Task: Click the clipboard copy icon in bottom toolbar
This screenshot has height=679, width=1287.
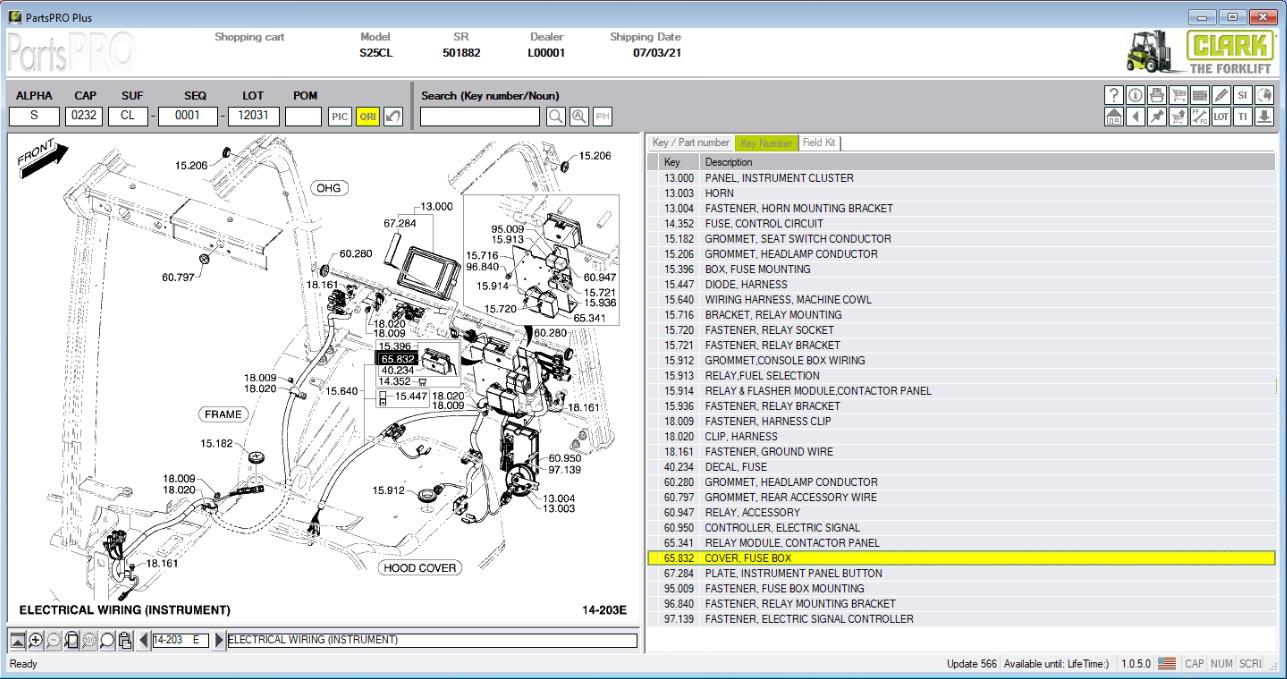Action: [x=126, y=640]
